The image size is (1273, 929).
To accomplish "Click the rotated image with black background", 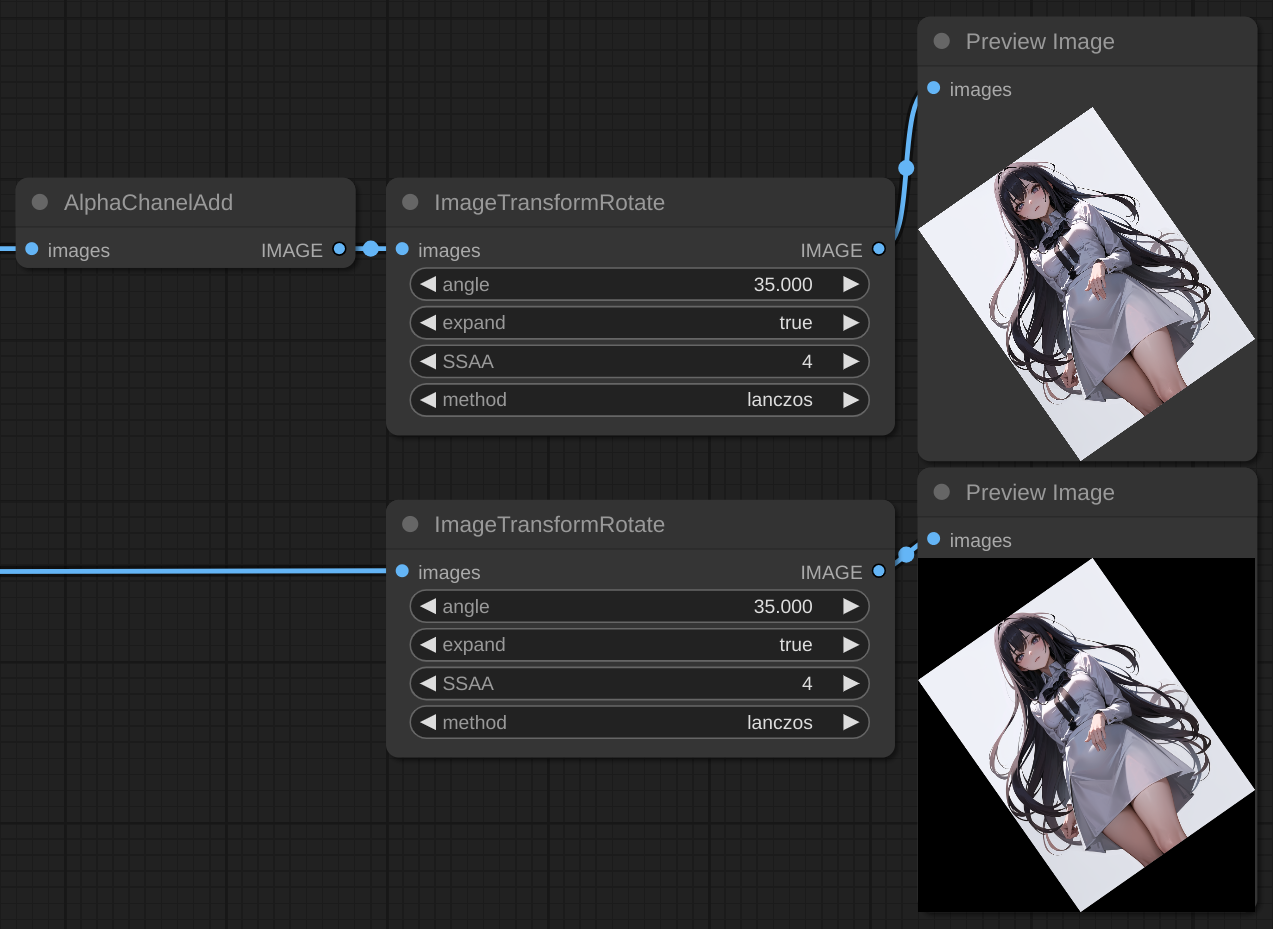I will 1085,735.
